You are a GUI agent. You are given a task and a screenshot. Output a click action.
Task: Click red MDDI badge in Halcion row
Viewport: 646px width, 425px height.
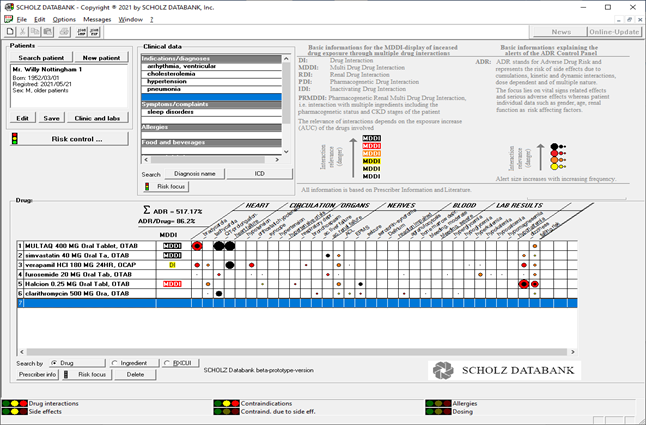(172, 284)
